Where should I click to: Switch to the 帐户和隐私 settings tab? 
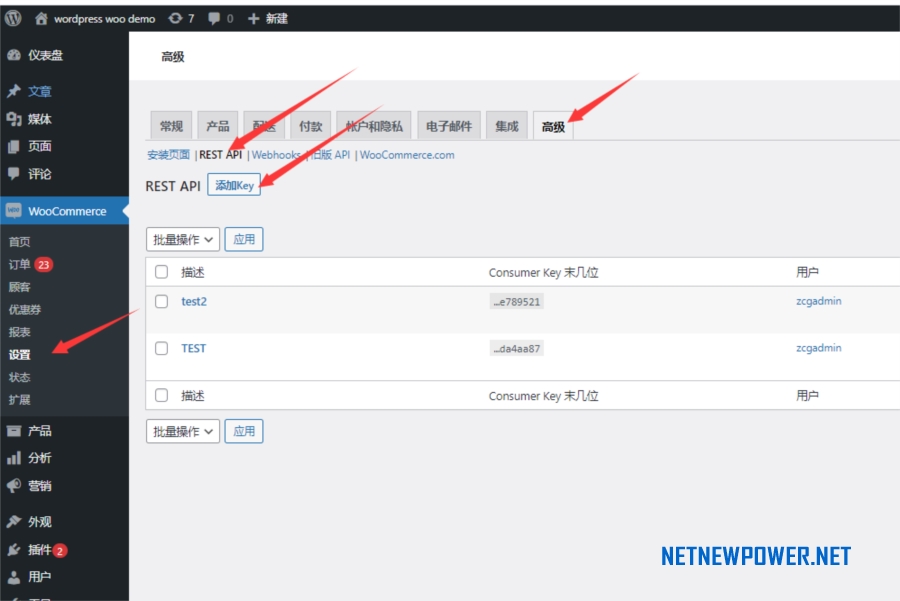[374, 126]
